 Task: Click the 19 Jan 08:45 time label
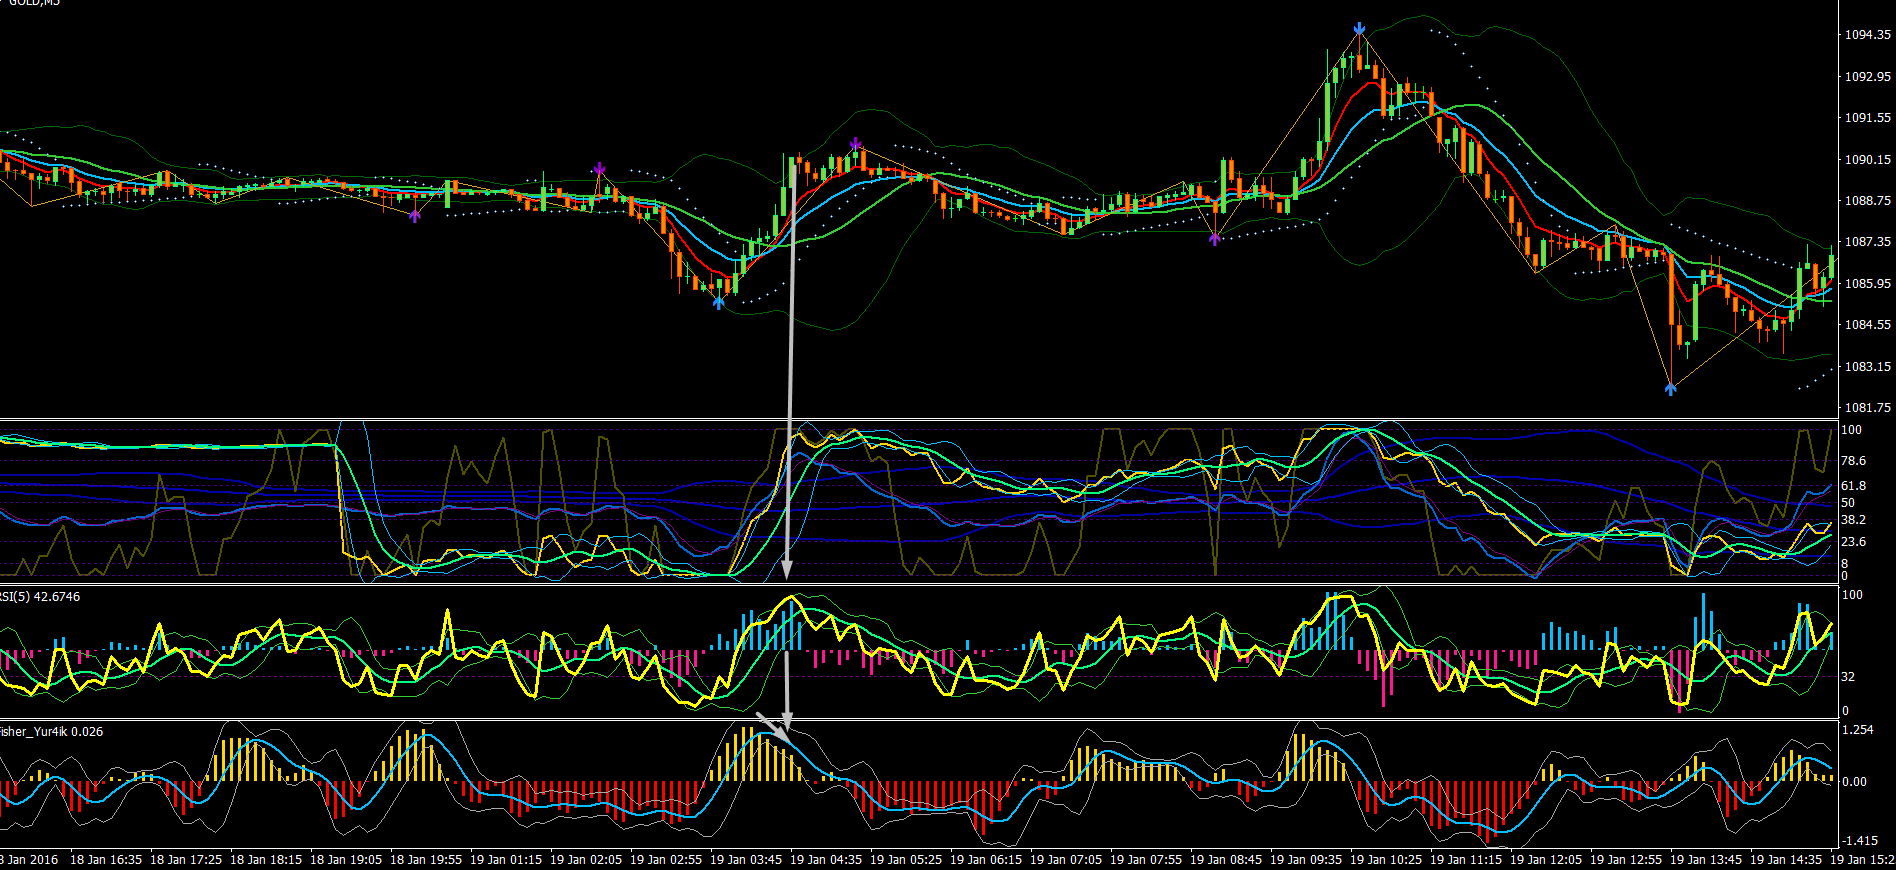coord(1226,860)
